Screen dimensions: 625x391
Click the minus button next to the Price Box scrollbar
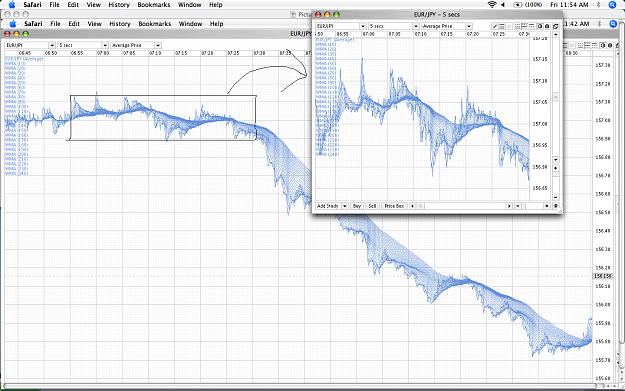(x=518, y=206)
